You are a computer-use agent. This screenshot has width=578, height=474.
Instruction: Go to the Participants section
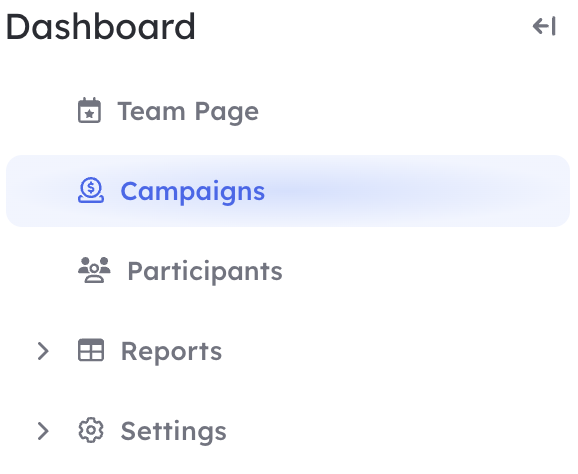click(205, 272)
